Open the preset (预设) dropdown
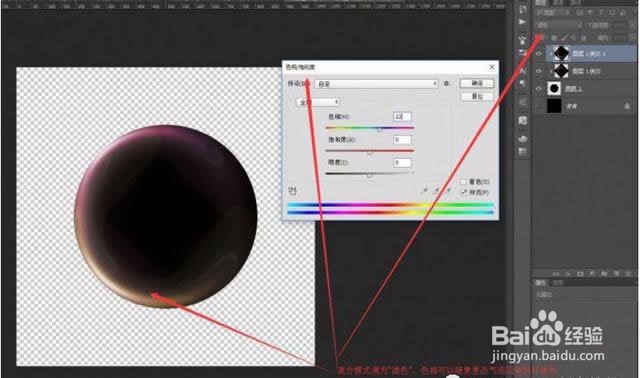Screen dimensions: 640x378 pyautogui.click(x=376, y=84)
